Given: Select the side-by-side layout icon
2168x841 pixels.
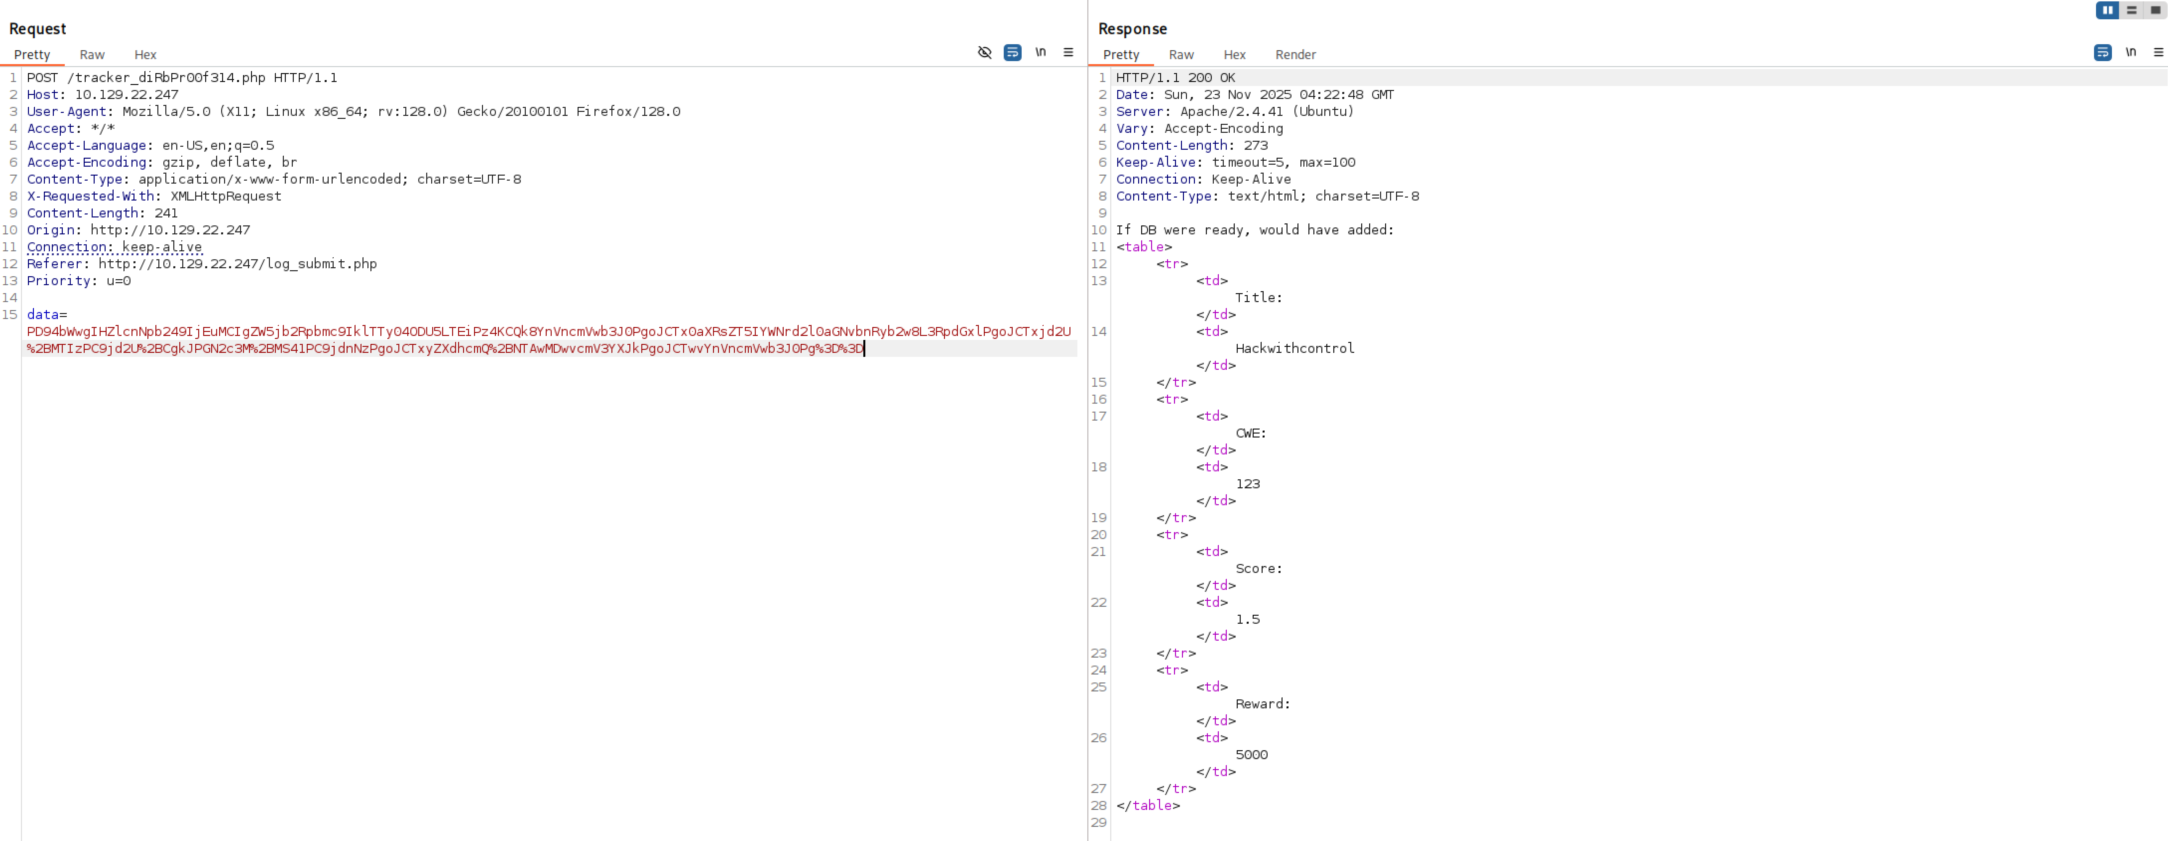Looking at the screenshot, I should (2107, 10).
